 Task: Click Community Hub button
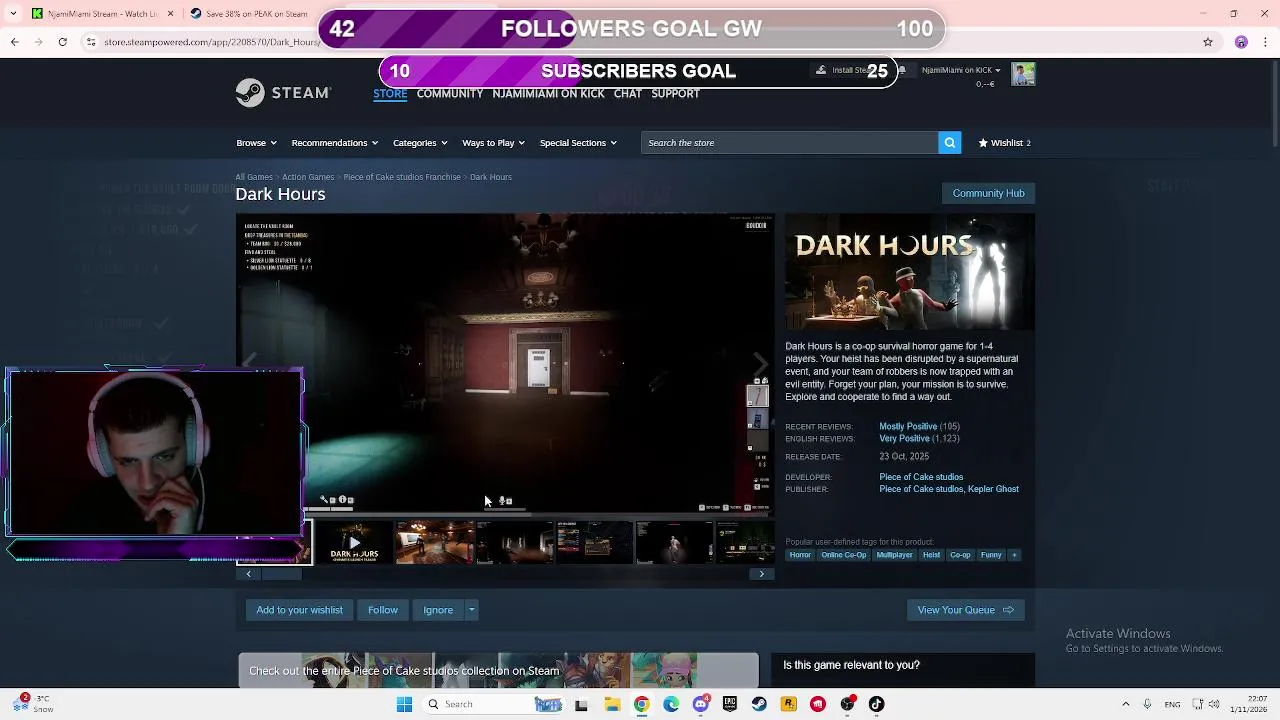[988, 193]
